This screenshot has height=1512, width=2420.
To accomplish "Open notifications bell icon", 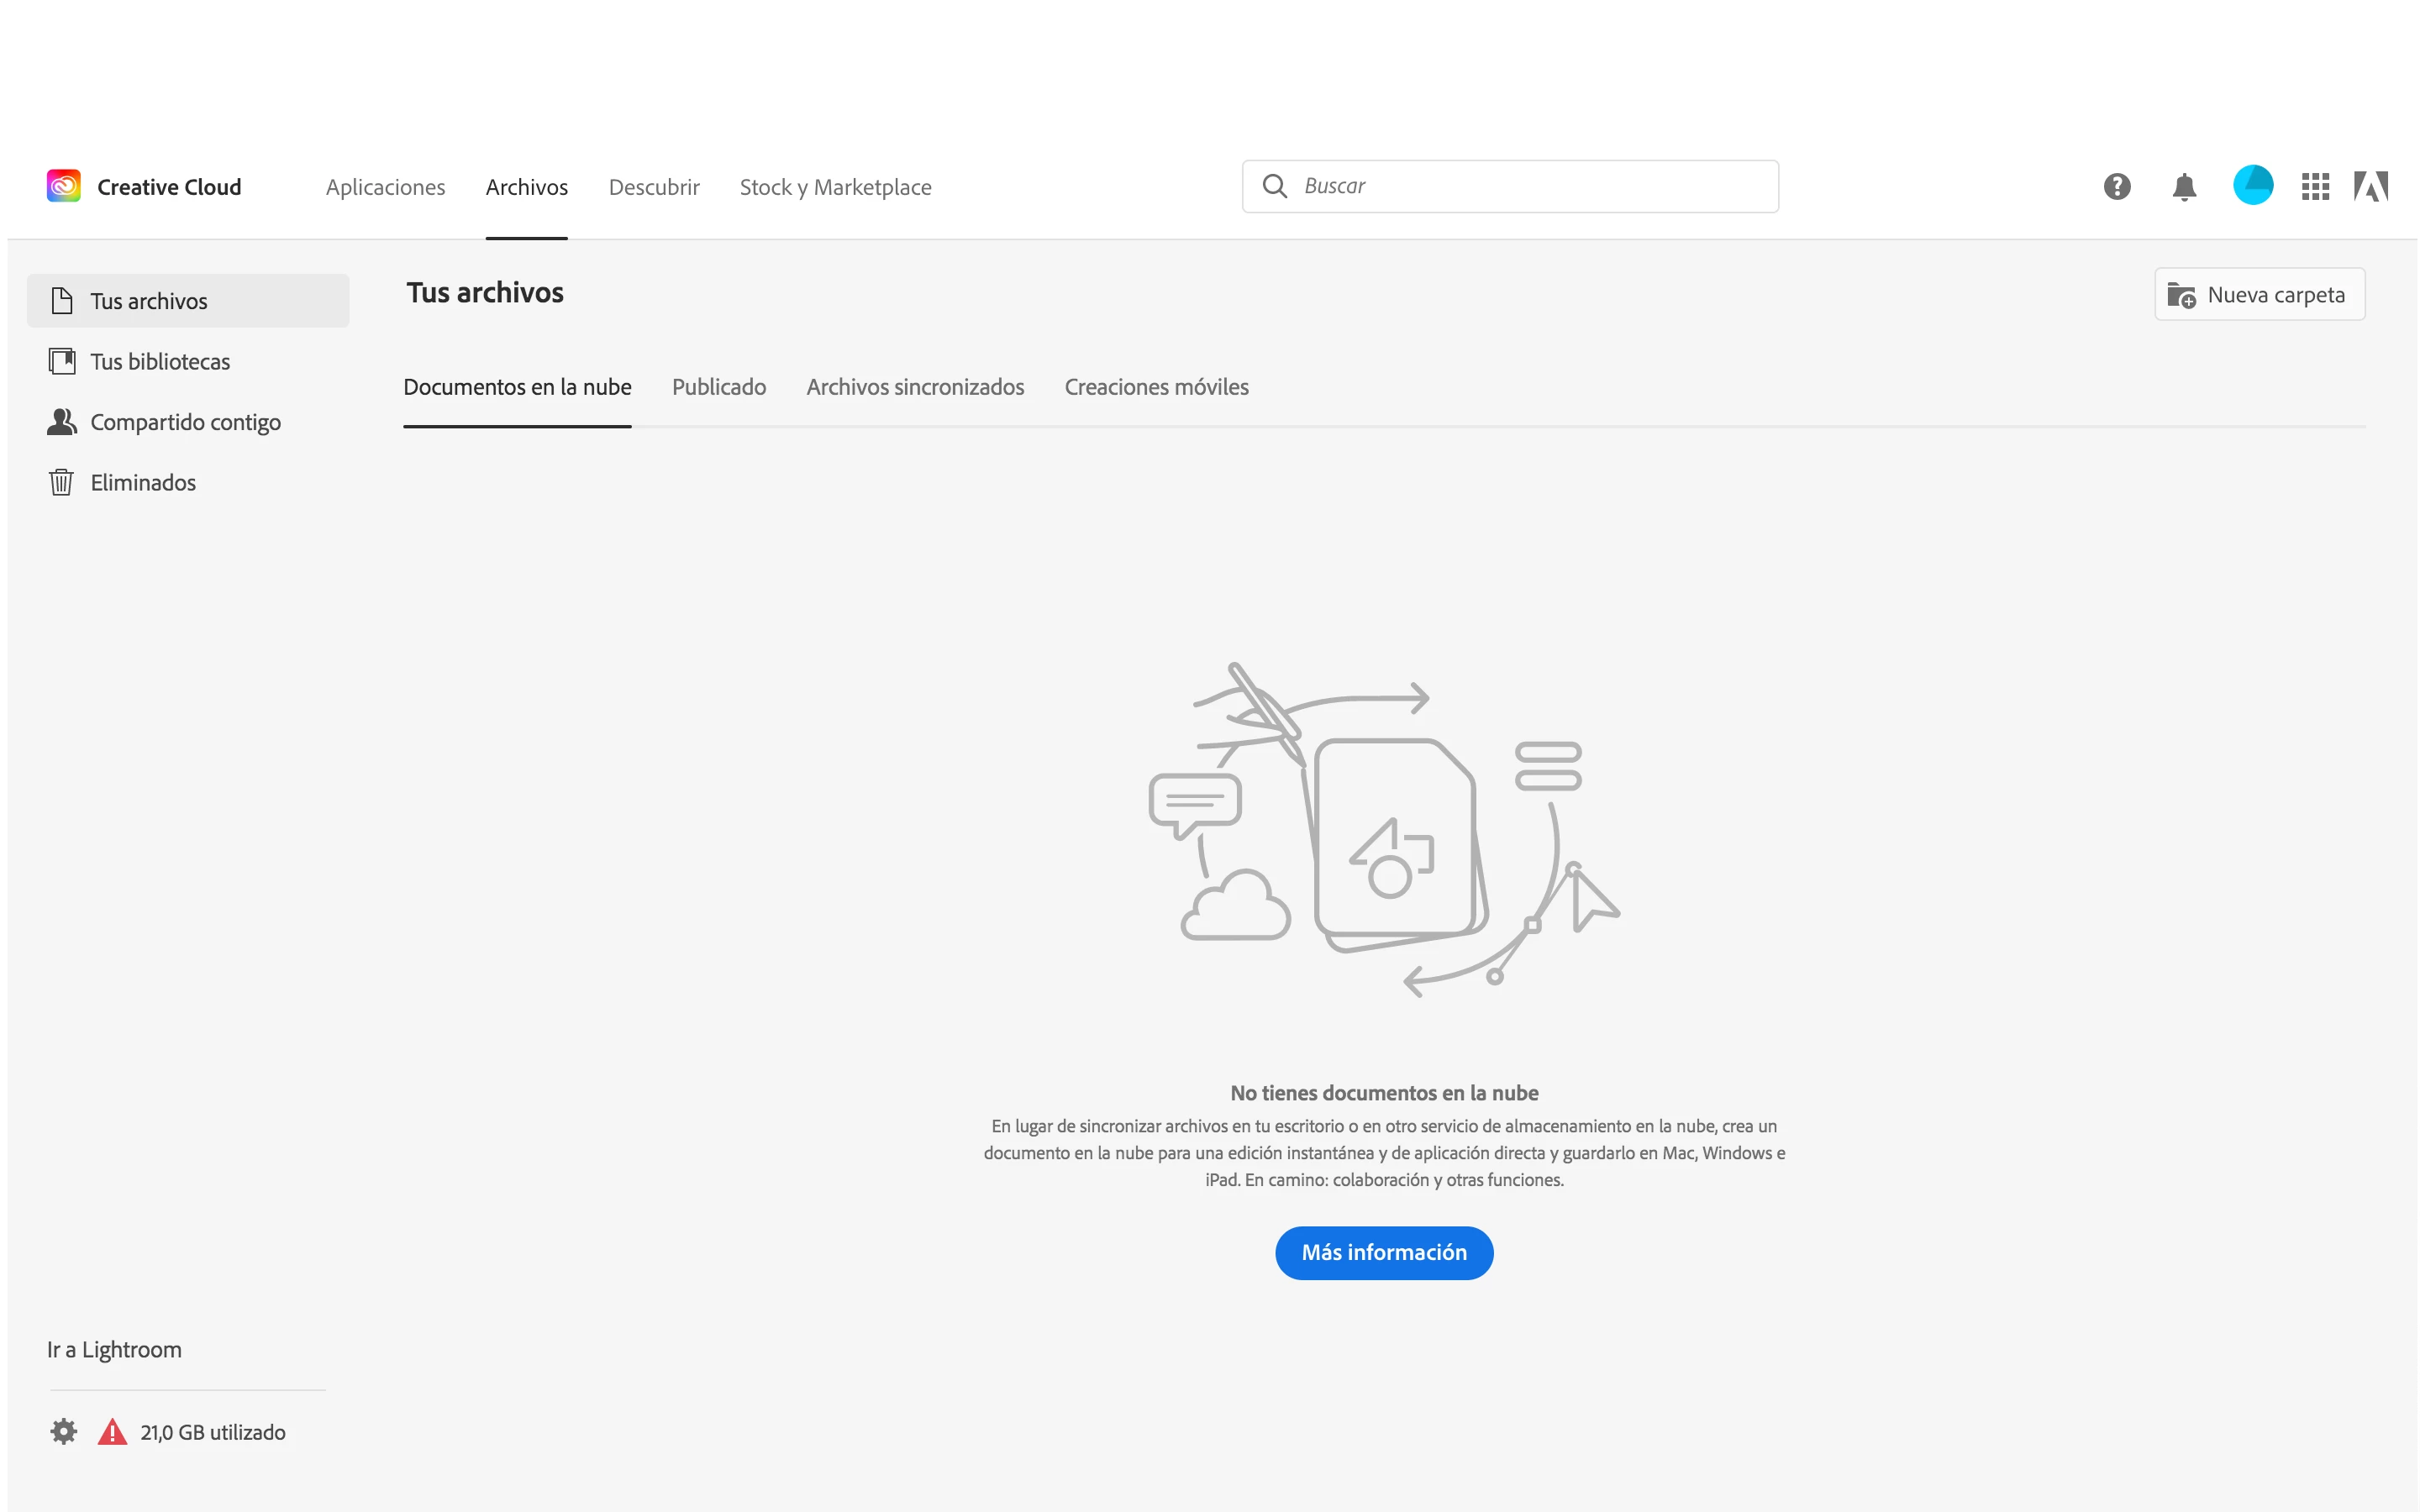I will (2184, 187).
